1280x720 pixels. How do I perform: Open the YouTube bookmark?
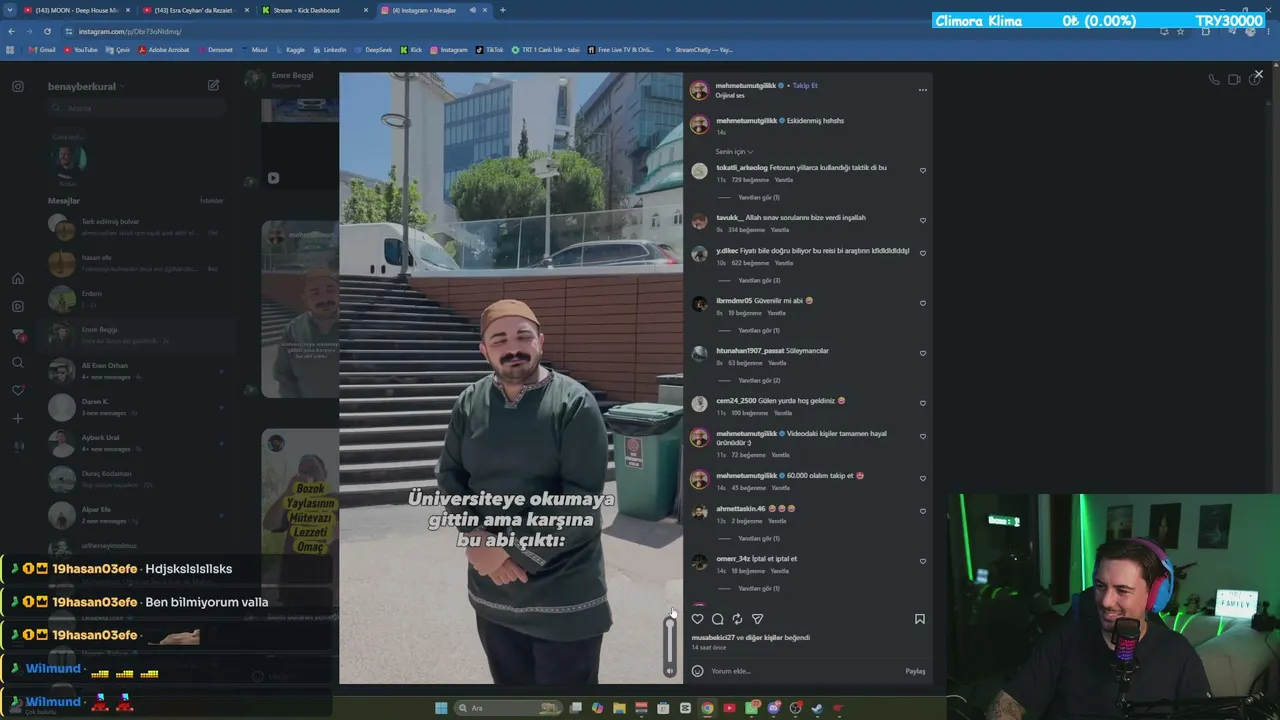[80, 49]
